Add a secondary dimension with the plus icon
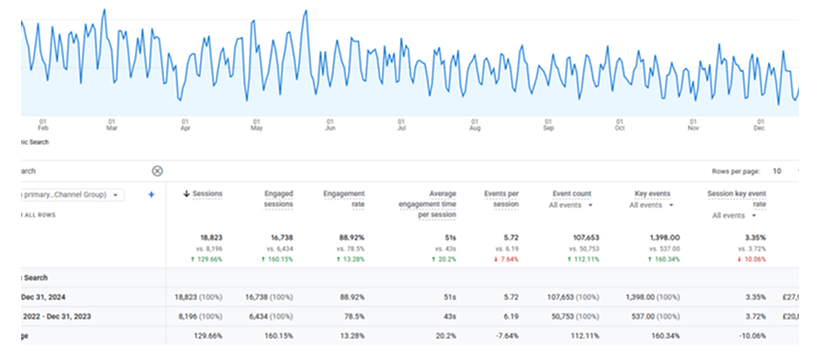The image size is (820, 361). pos(152,195)
